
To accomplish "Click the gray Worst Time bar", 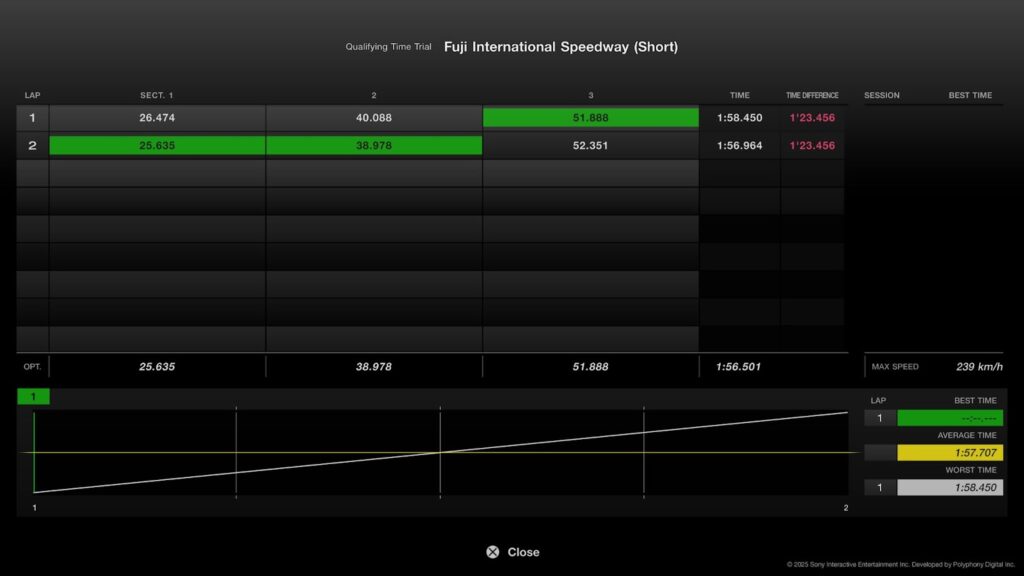I will [949, 488].
